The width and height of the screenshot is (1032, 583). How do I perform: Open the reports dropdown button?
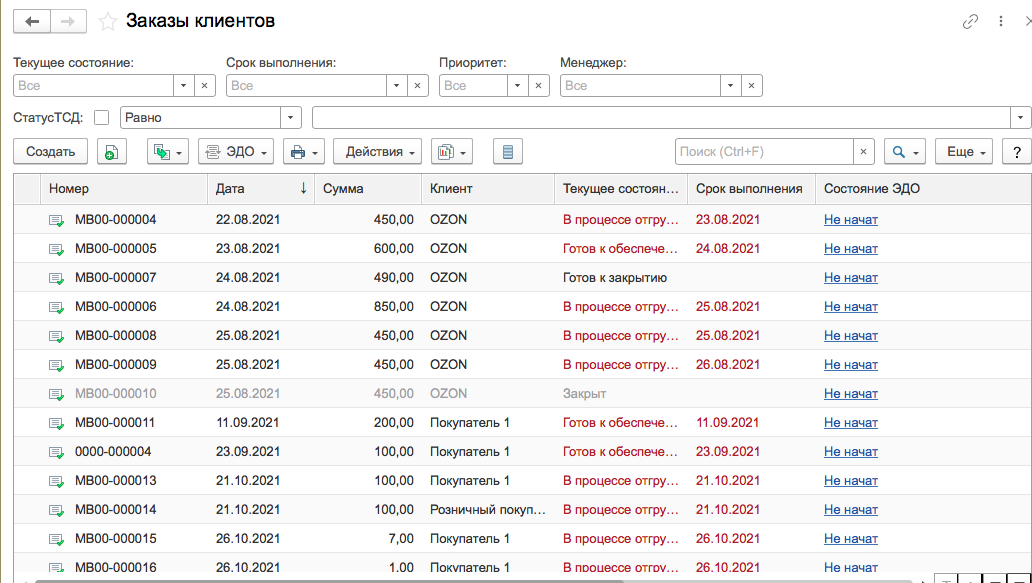click(452, 151)
